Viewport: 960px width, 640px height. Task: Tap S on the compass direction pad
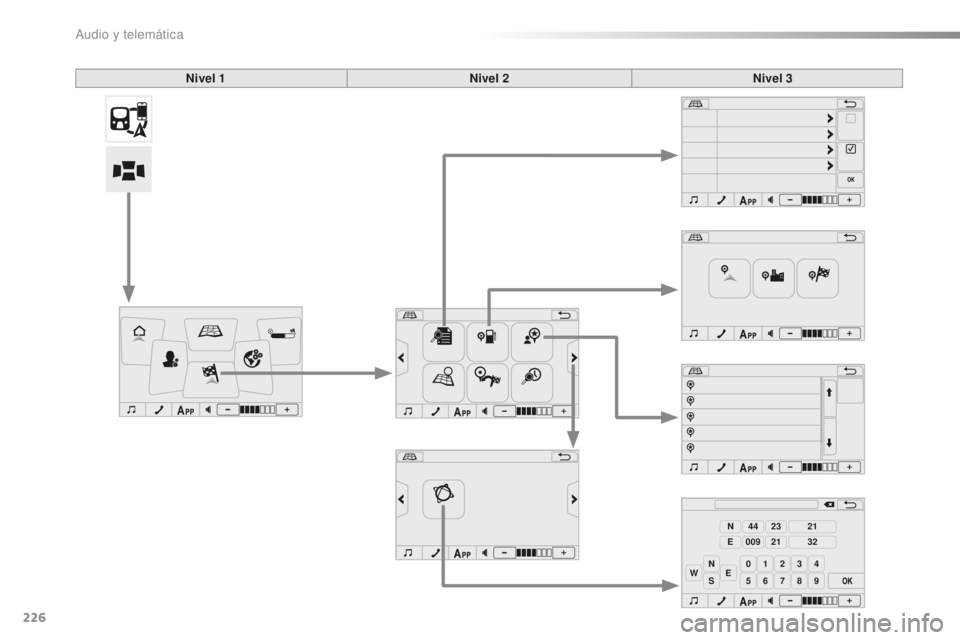(711, 581)
